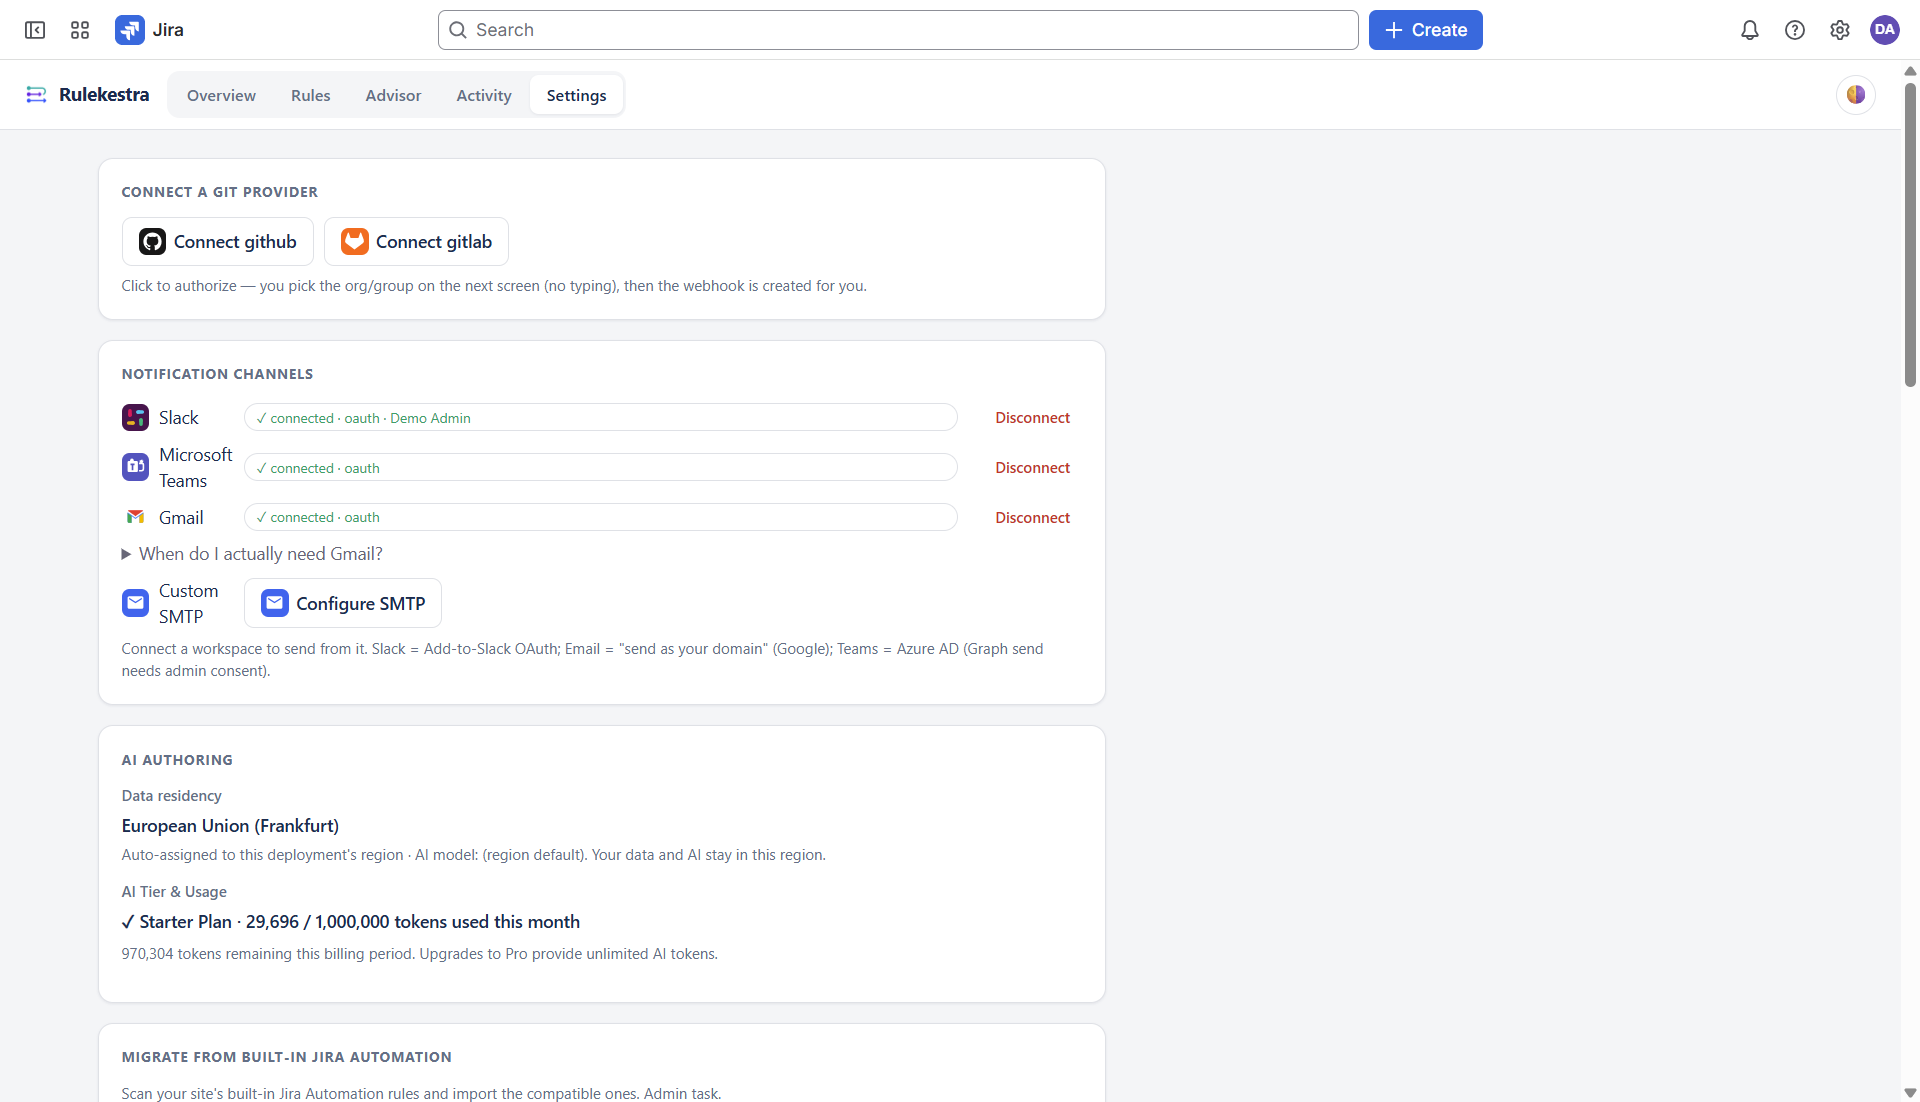Image resolution: width=1920 pixels, height=1102 pixels.
Task: Click the Custom SMTP mail icon
Action: click(135, 603)
